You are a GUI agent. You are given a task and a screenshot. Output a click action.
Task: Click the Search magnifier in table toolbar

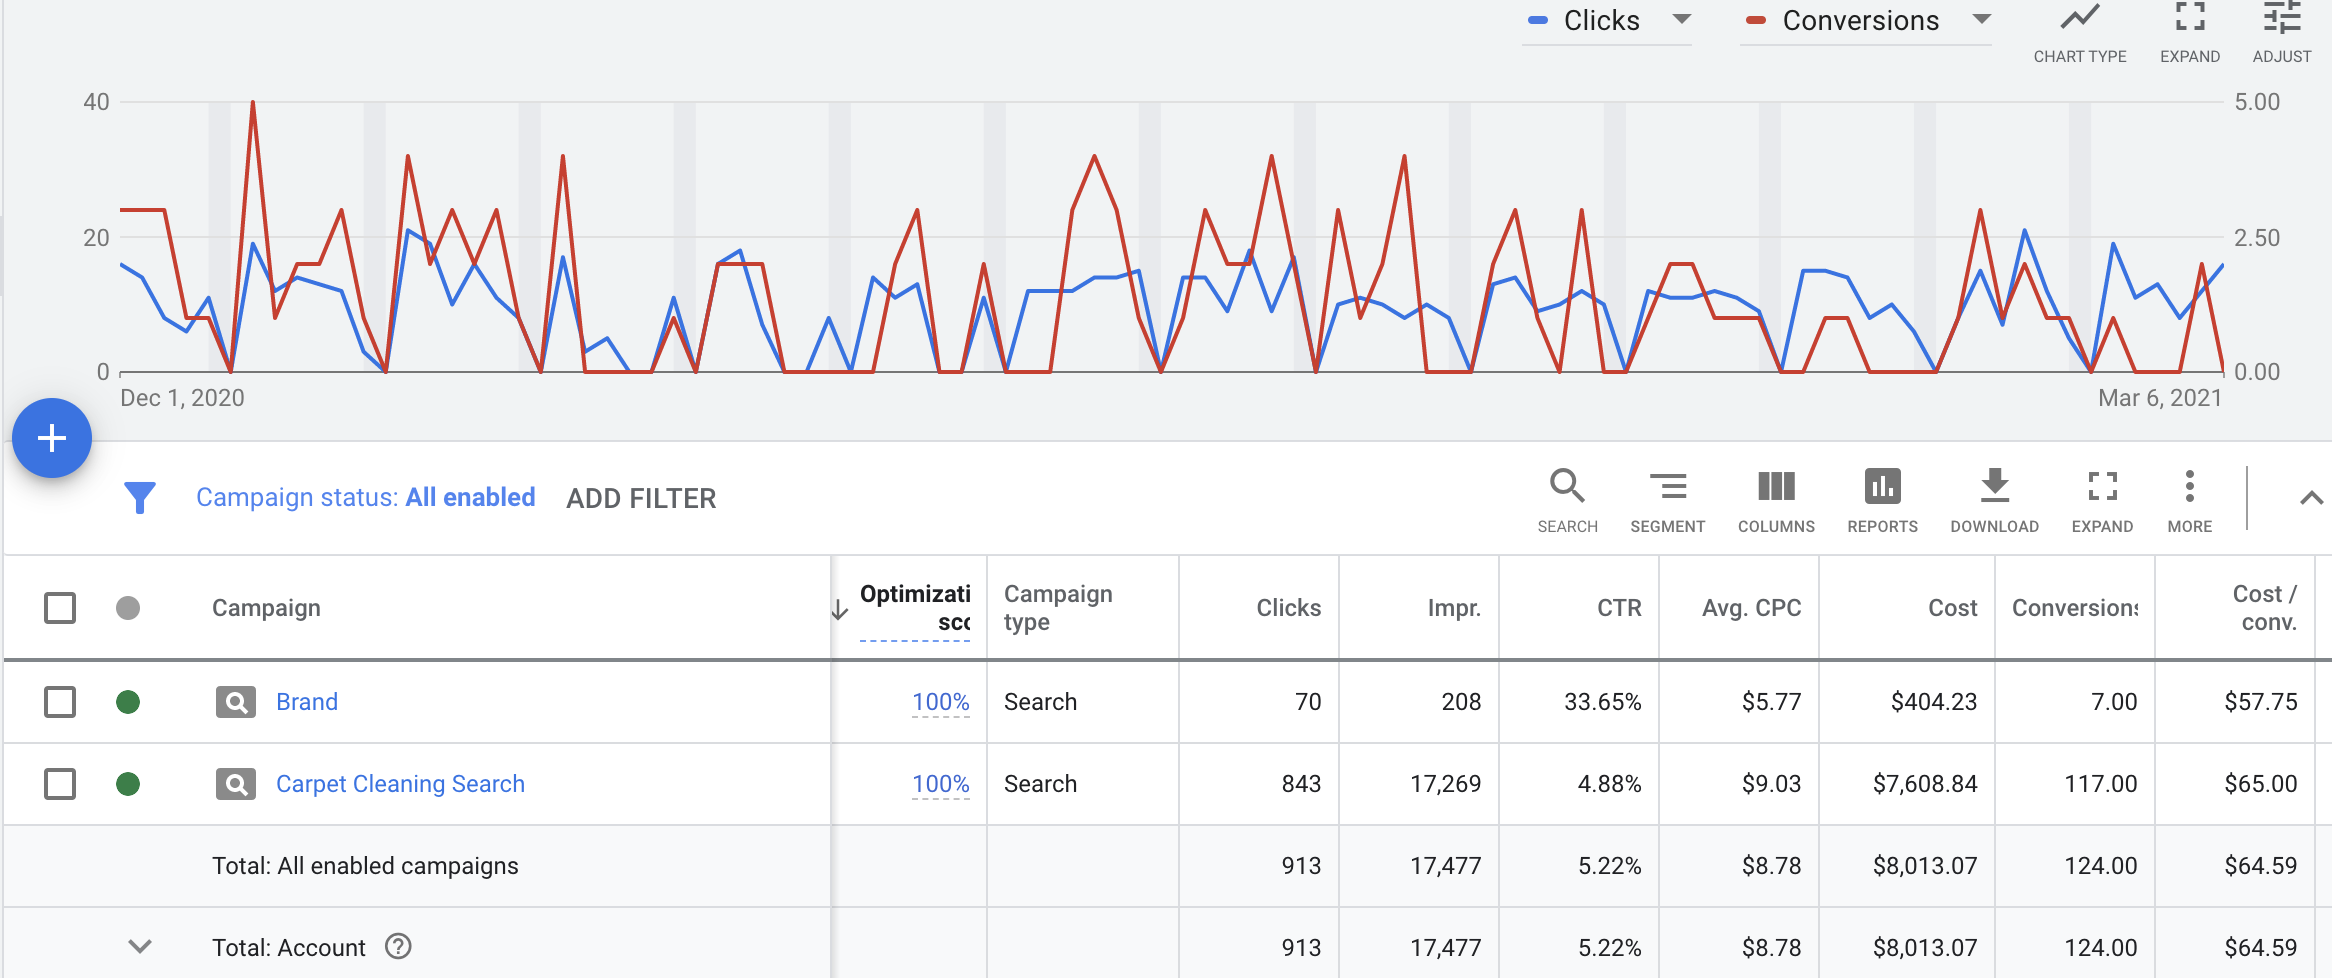tap(1567, 488)
